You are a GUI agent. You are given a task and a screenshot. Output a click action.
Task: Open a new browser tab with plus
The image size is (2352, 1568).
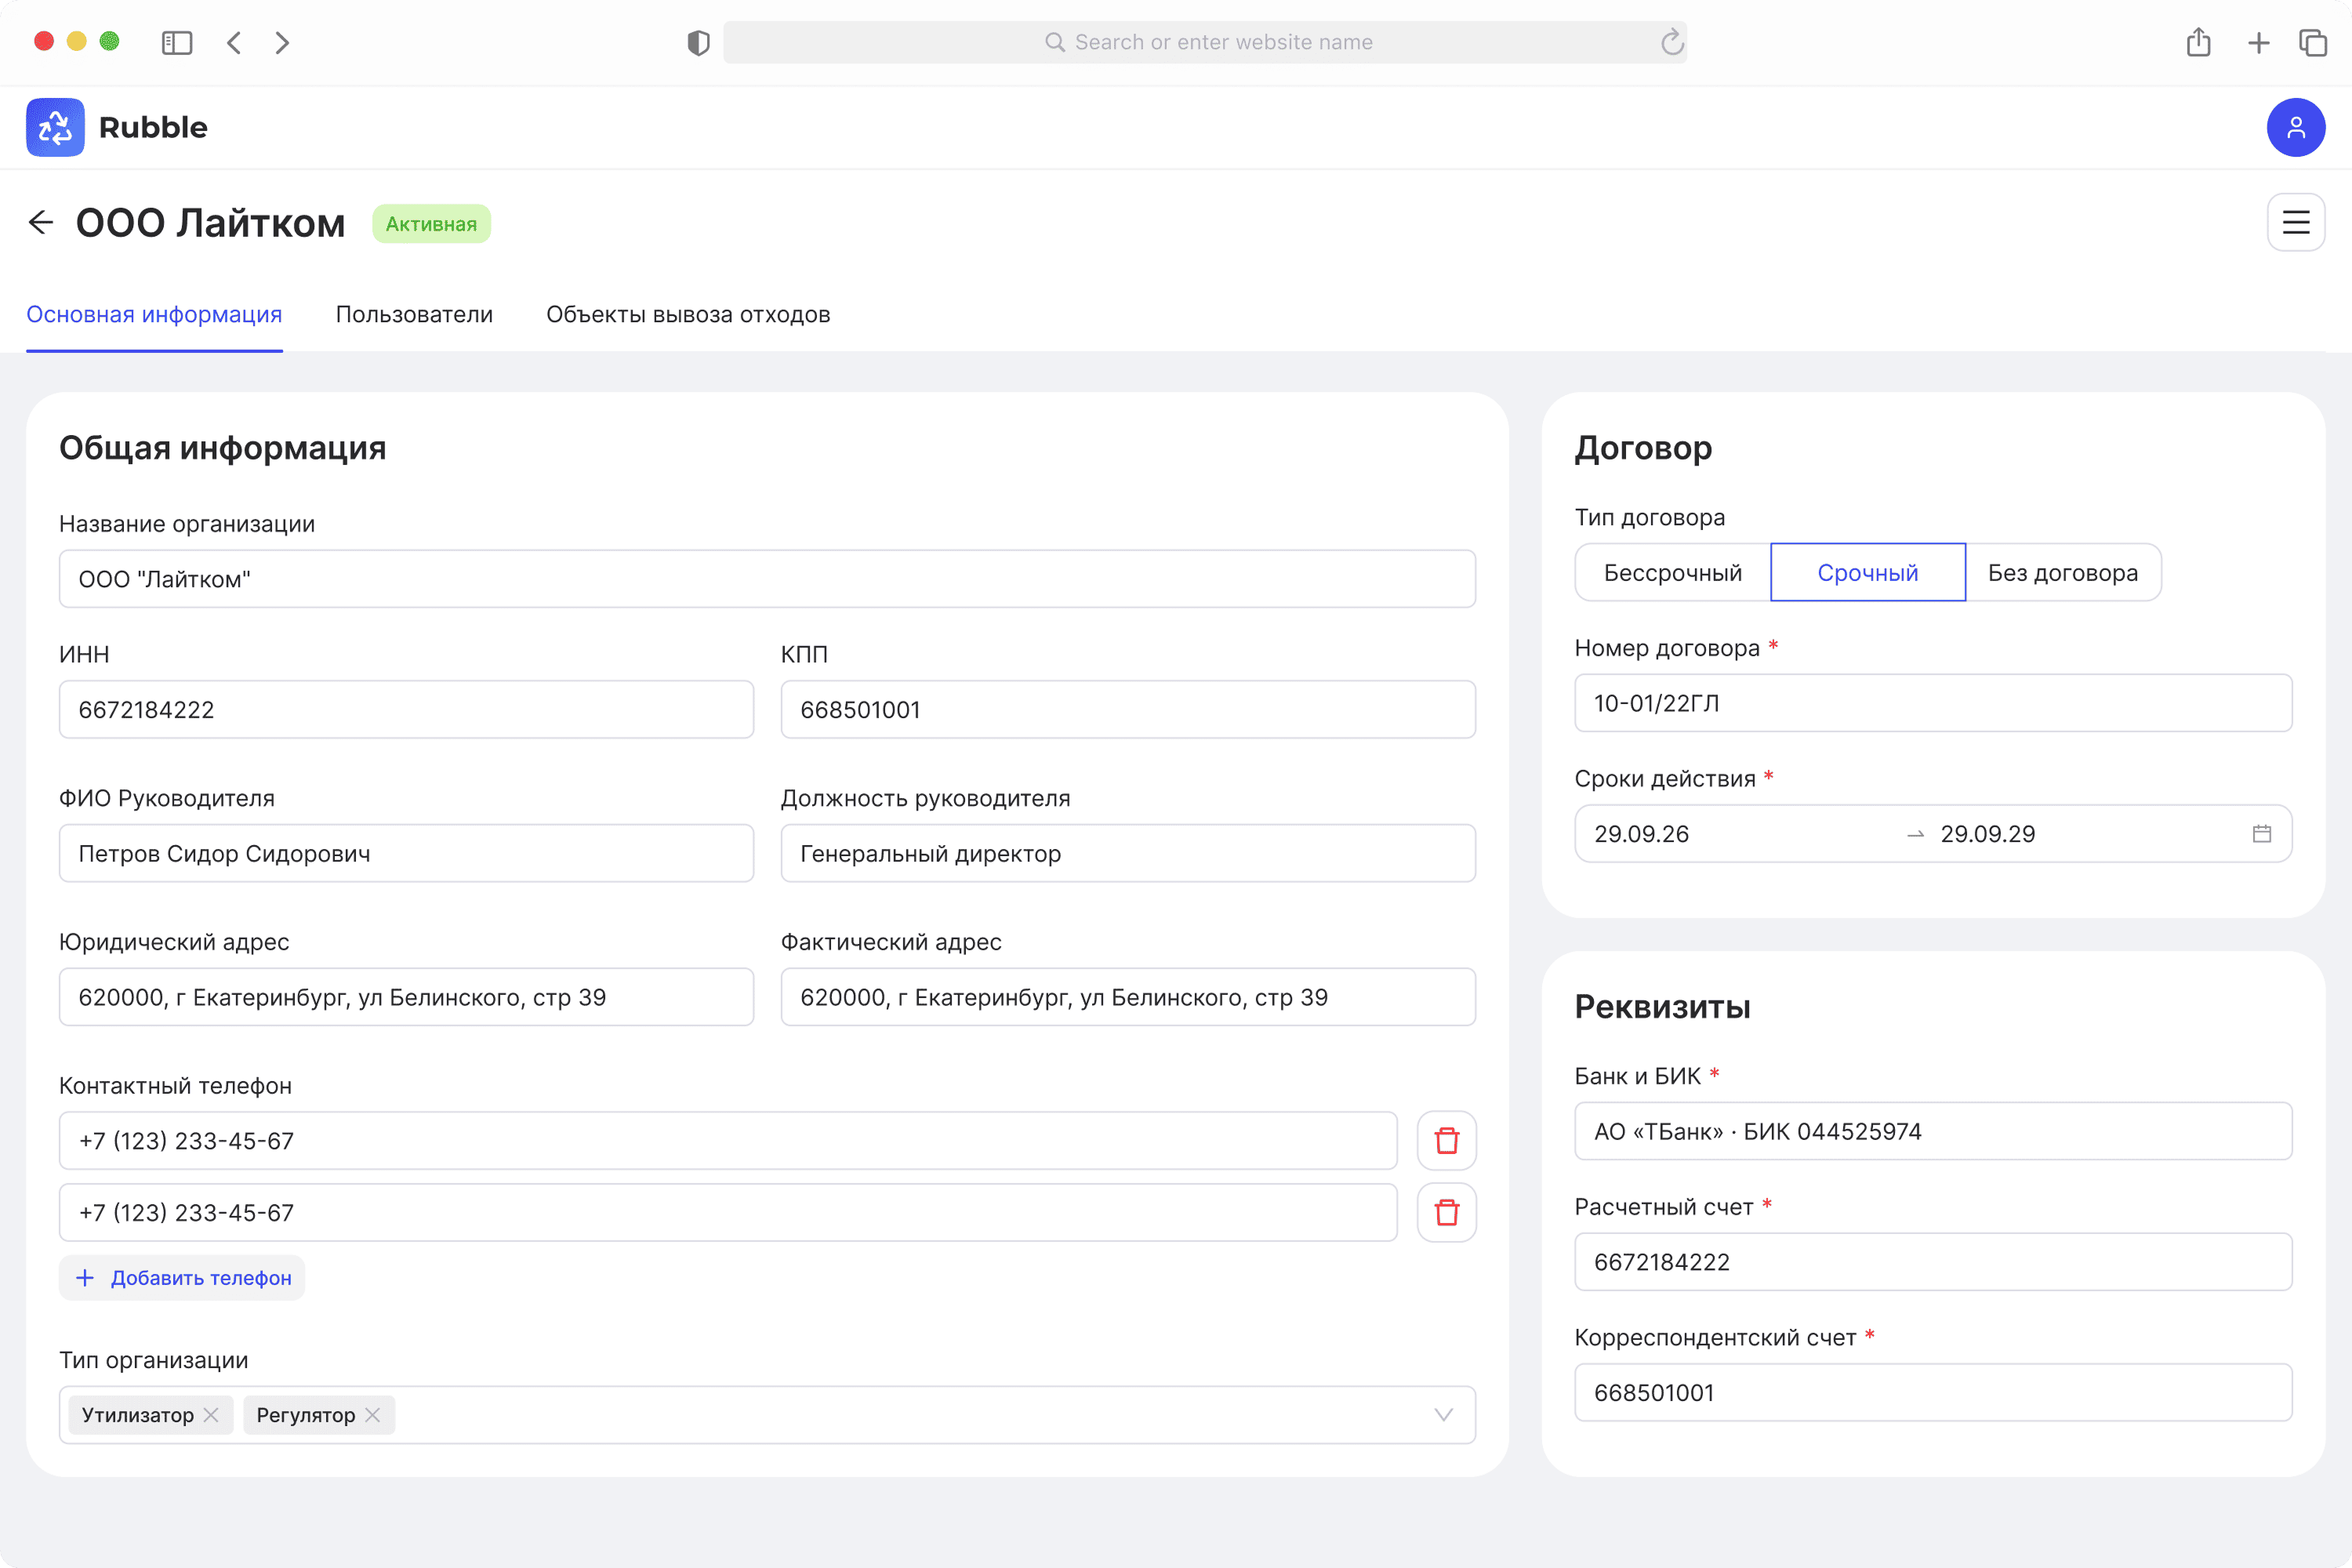(x=2258, y=42)
